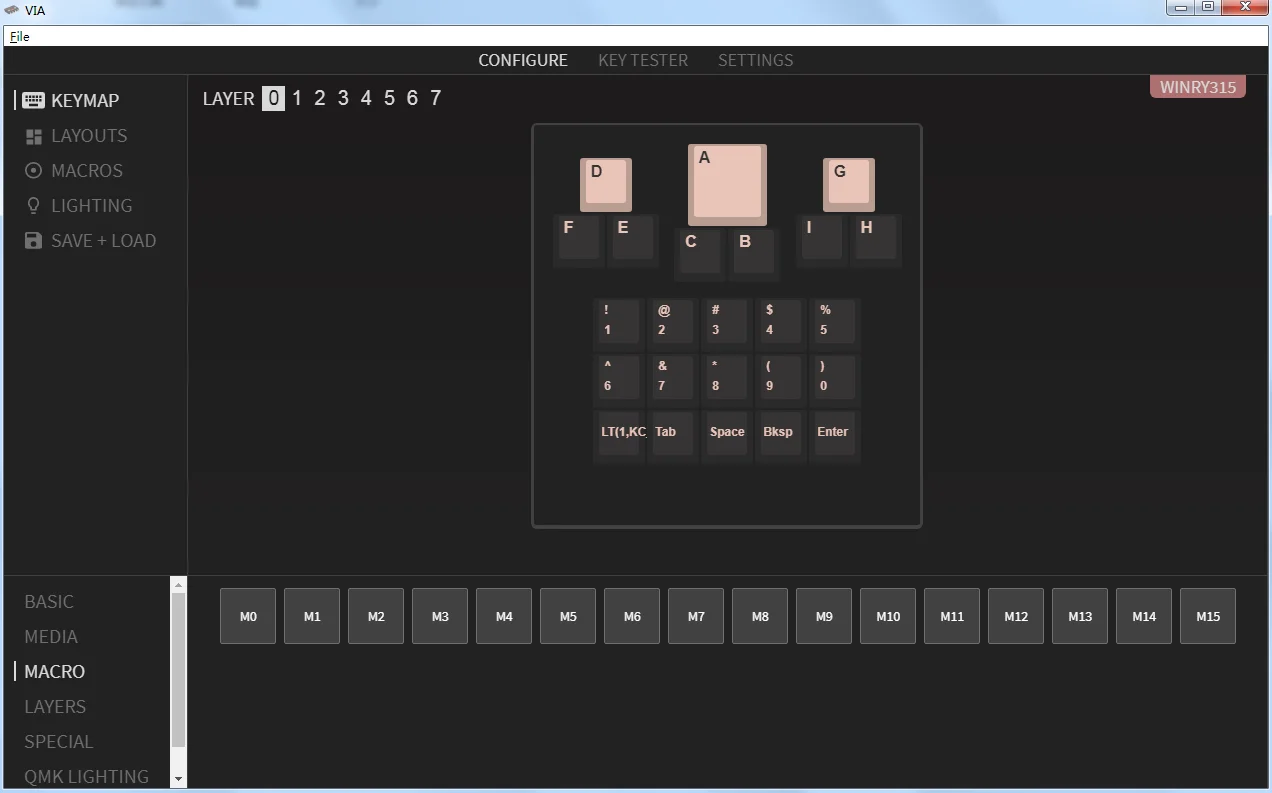Image resolution: width=1272 pixels, height=793 pixels.
Task: Click the Lighting bulb icon
Action: point(34,206)
